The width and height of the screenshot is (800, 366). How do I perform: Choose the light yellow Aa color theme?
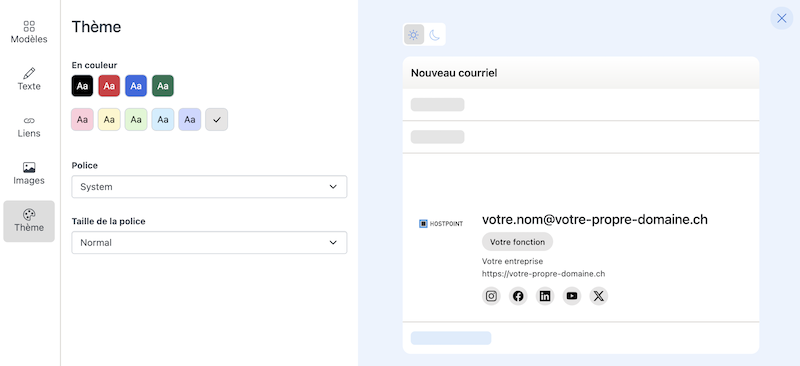click(109, 119)
